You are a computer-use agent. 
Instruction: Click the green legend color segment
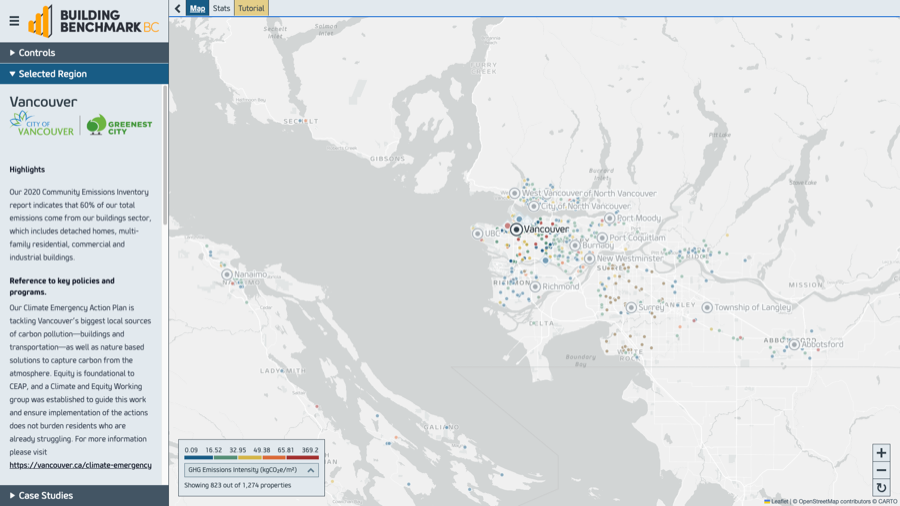click(226, 458)
